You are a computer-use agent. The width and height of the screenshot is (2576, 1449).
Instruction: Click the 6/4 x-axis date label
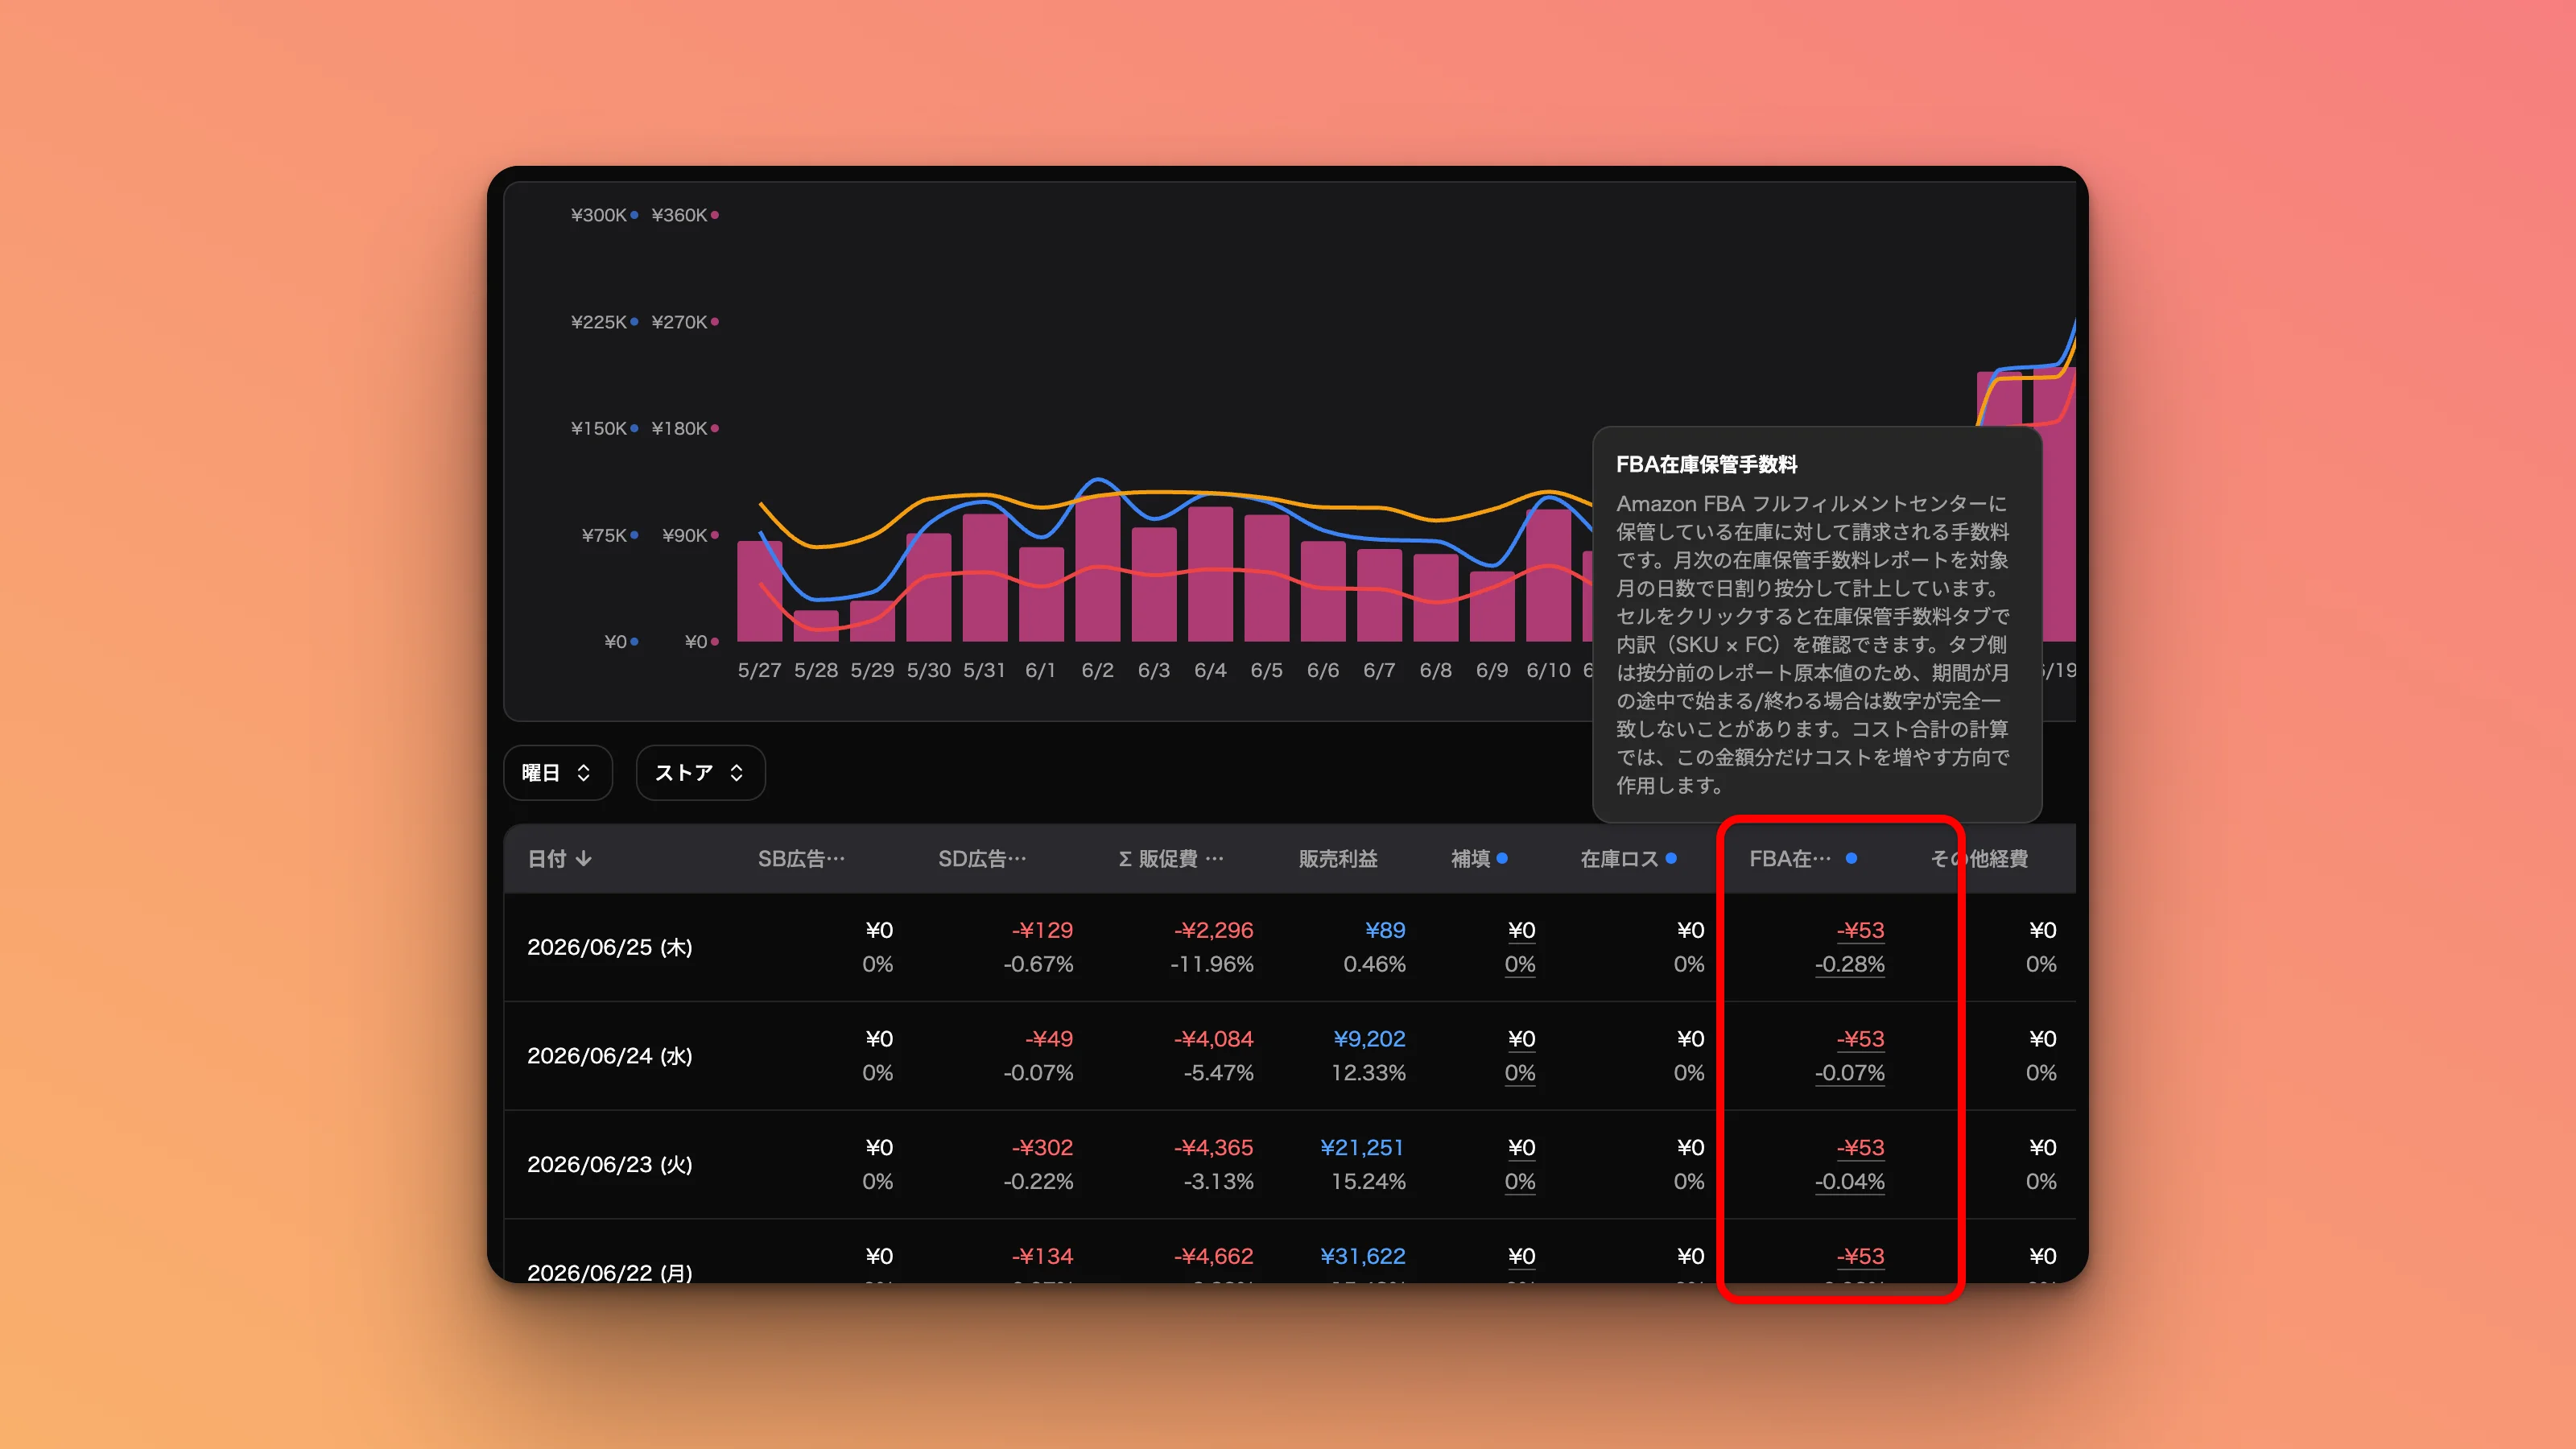[1210, 670]
